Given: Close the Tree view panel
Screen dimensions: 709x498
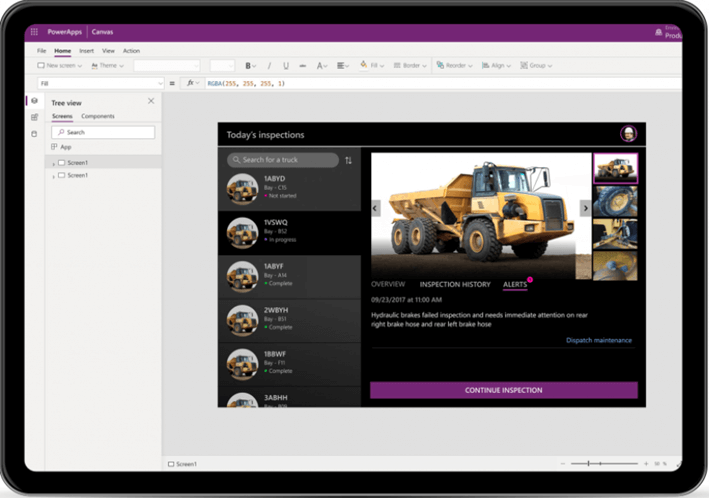Looking at the screenshot, I should pos(151,101).
